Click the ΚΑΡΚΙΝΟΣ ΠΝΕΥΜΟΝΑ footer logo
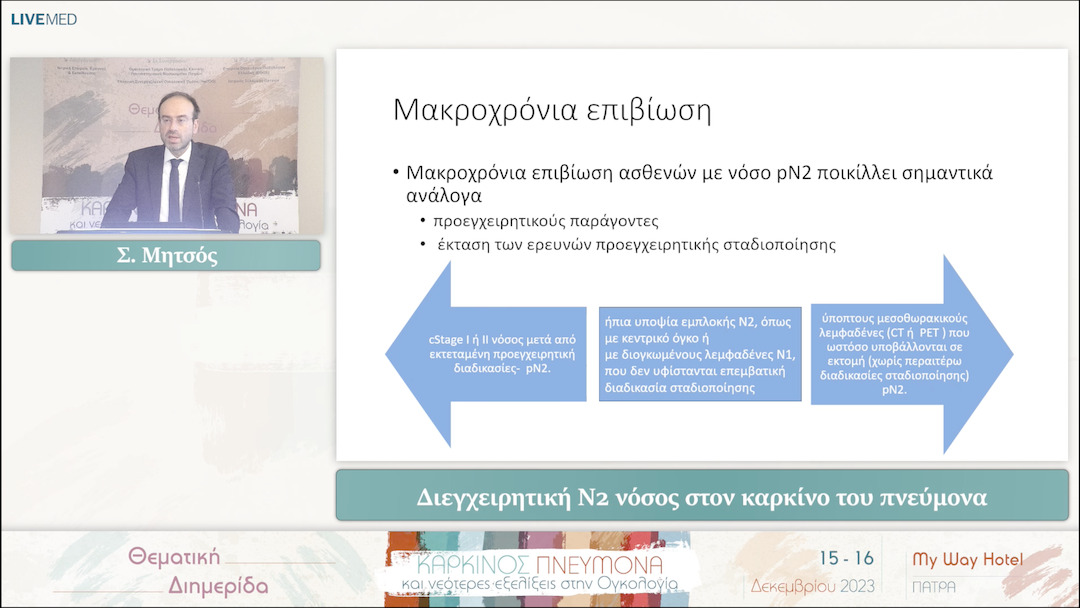Image resolution: width=1080 pixels, height=608 pixels. pyautogui.click(x=540, y=570)
